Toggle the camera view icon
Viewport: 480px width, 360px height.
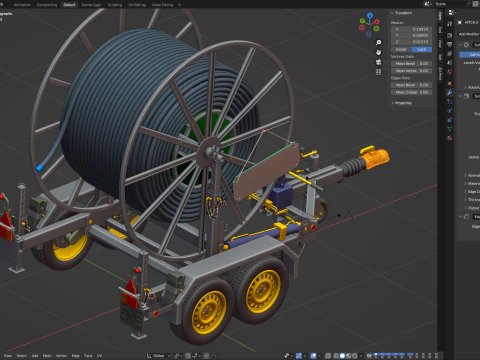click(x=378, y=62)
